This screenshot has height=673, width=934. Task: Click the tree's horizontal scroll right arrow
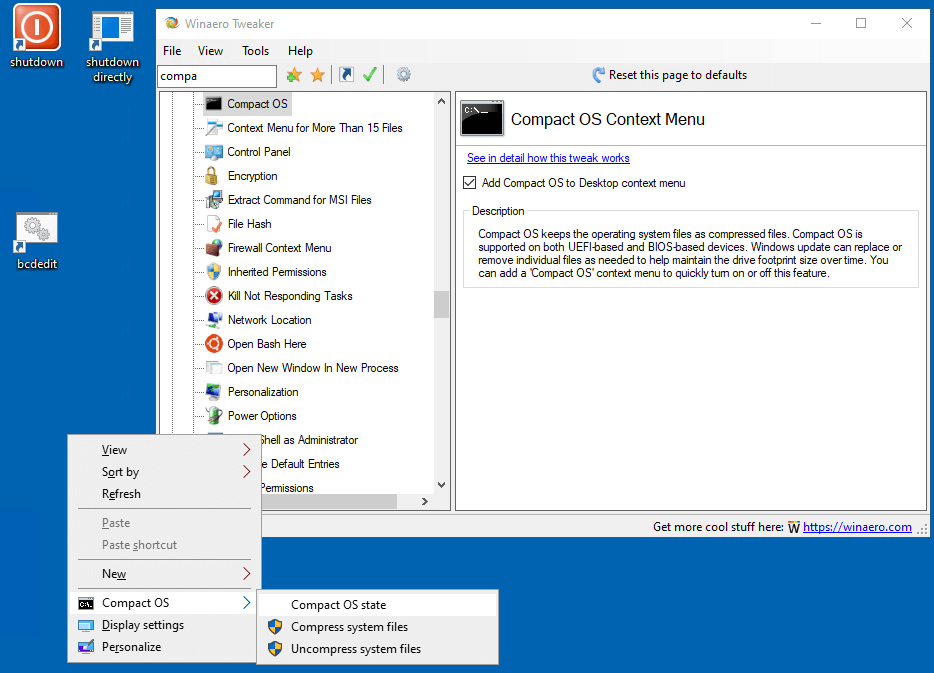click(x=424, y=501)
